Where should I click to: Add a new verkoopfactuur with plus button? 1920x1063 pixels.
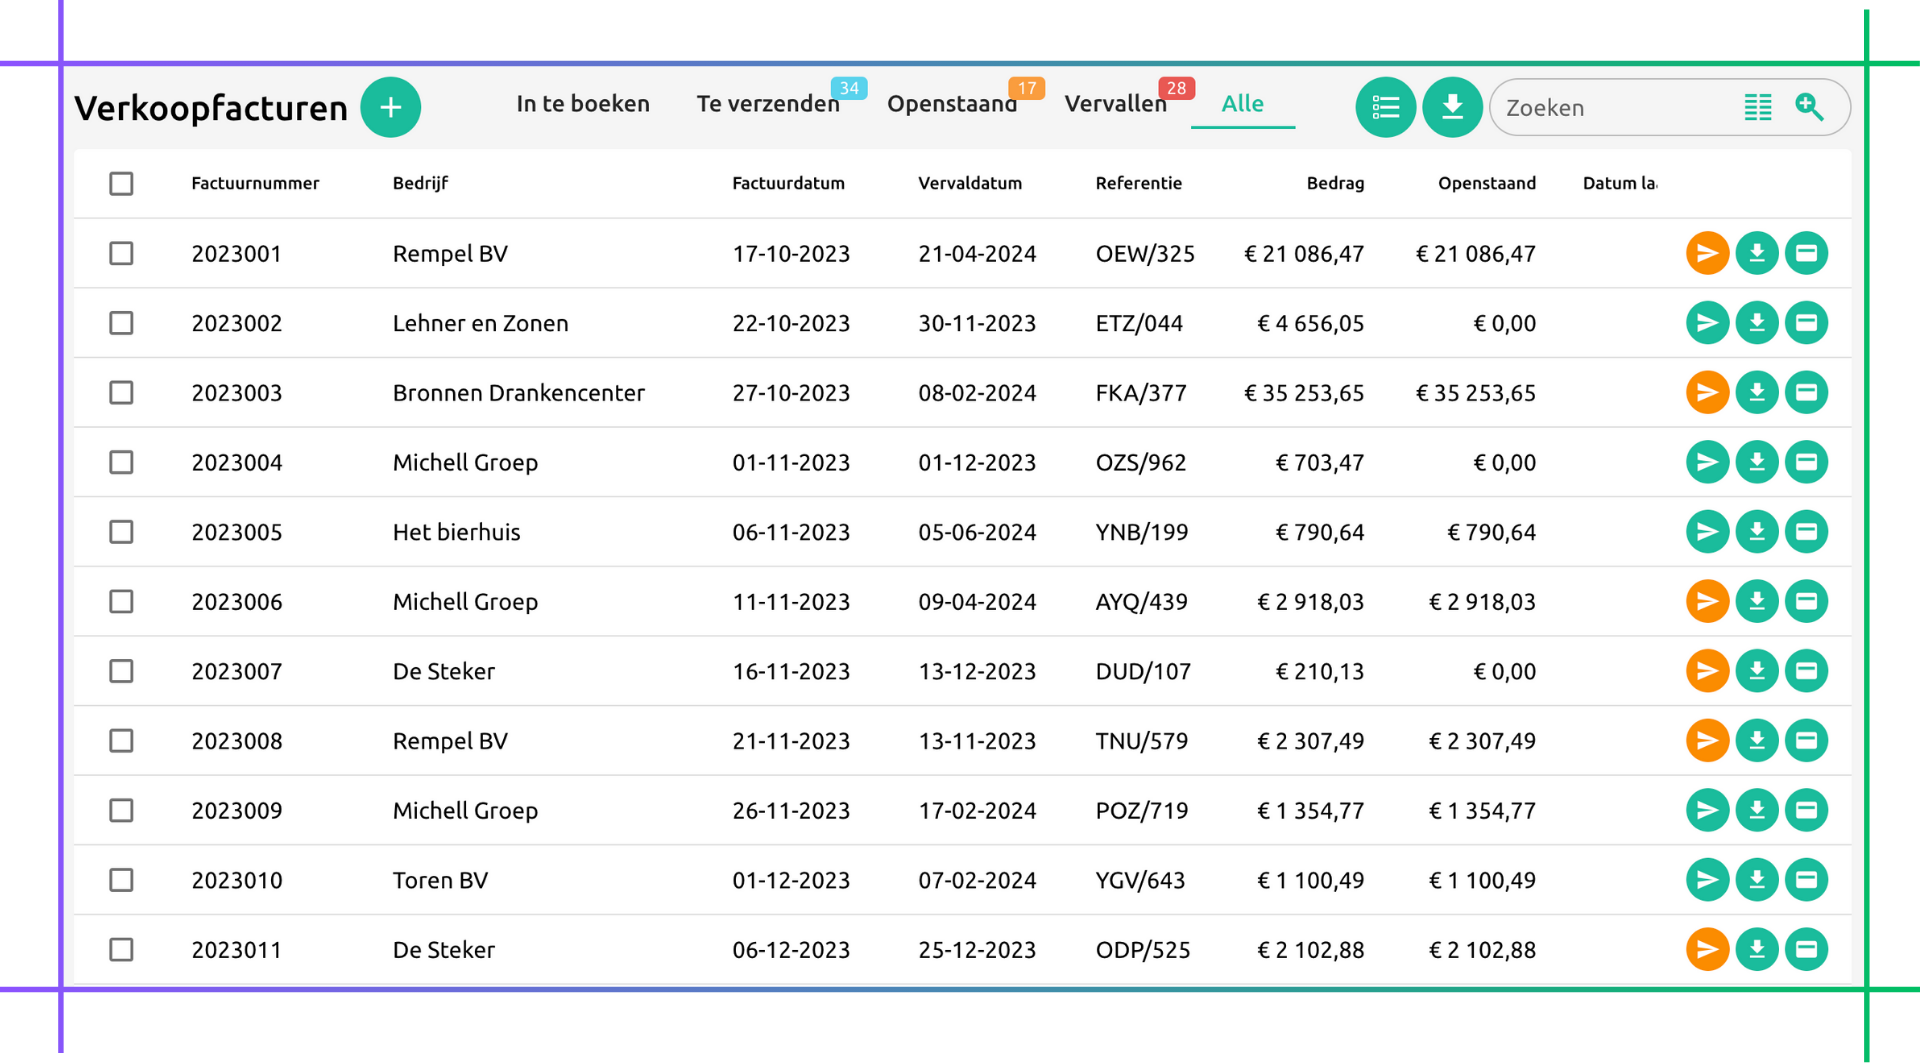pyautogui.click(x=390, y=107)
